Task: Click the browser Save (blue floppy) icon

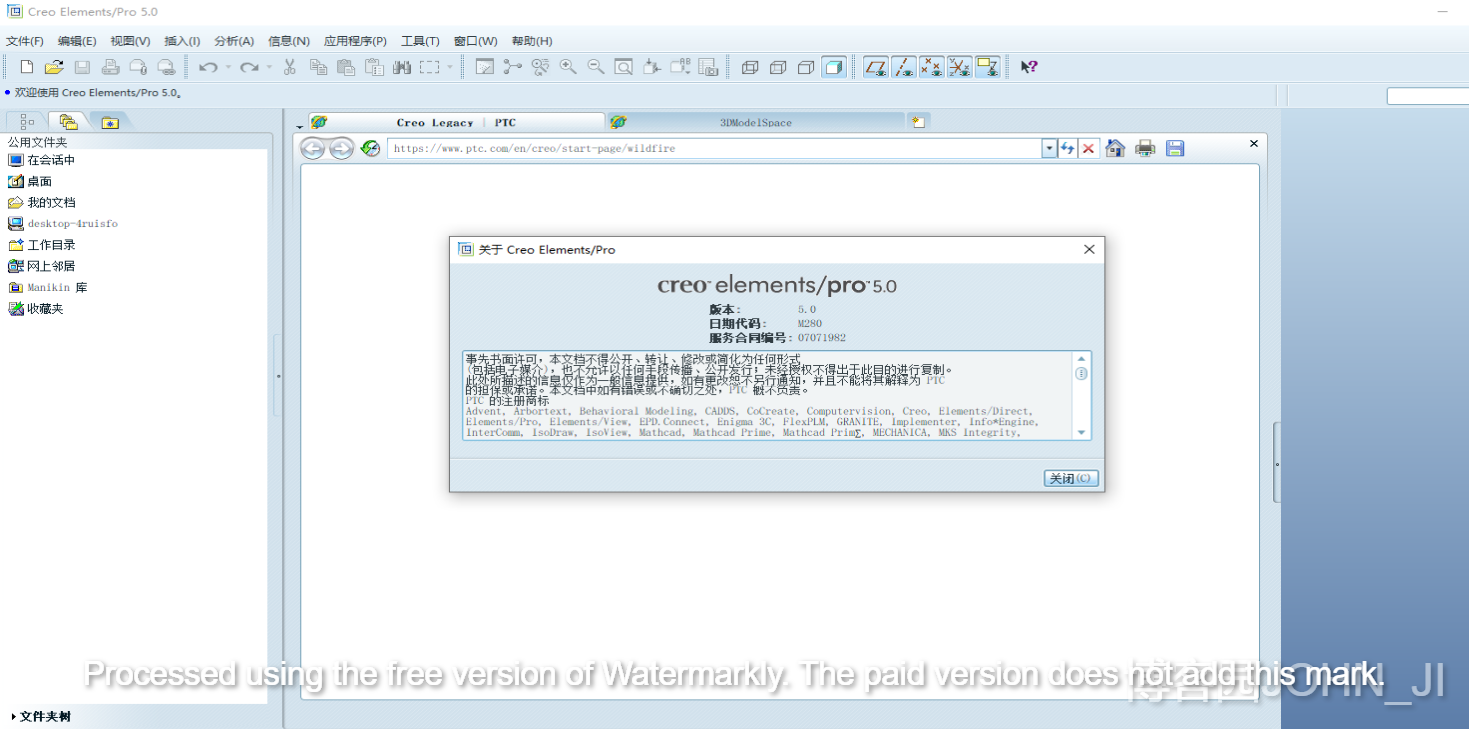Action: coord(1175,148)
